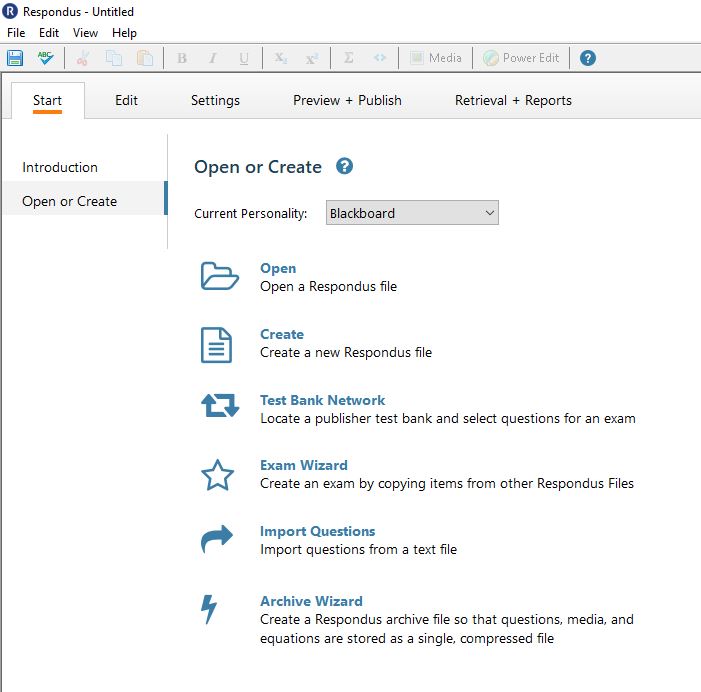Click the Import Questions link
This screenshot has height=692, width=701.
pyautogui.click(x=317, y=531)
